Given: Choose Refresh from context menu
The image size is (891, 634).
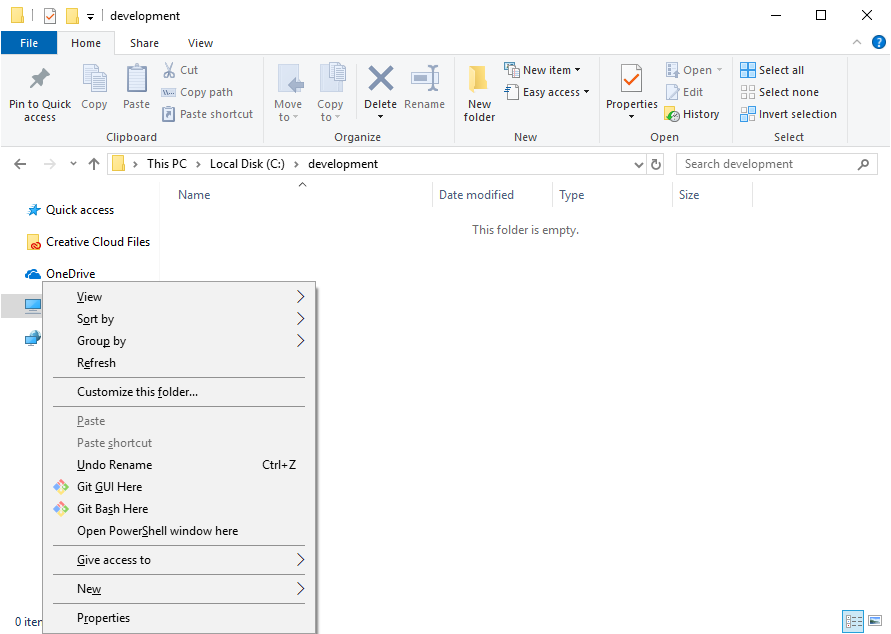Looking at the screenshot, I should pyautogui.click(x=179, y=363).
